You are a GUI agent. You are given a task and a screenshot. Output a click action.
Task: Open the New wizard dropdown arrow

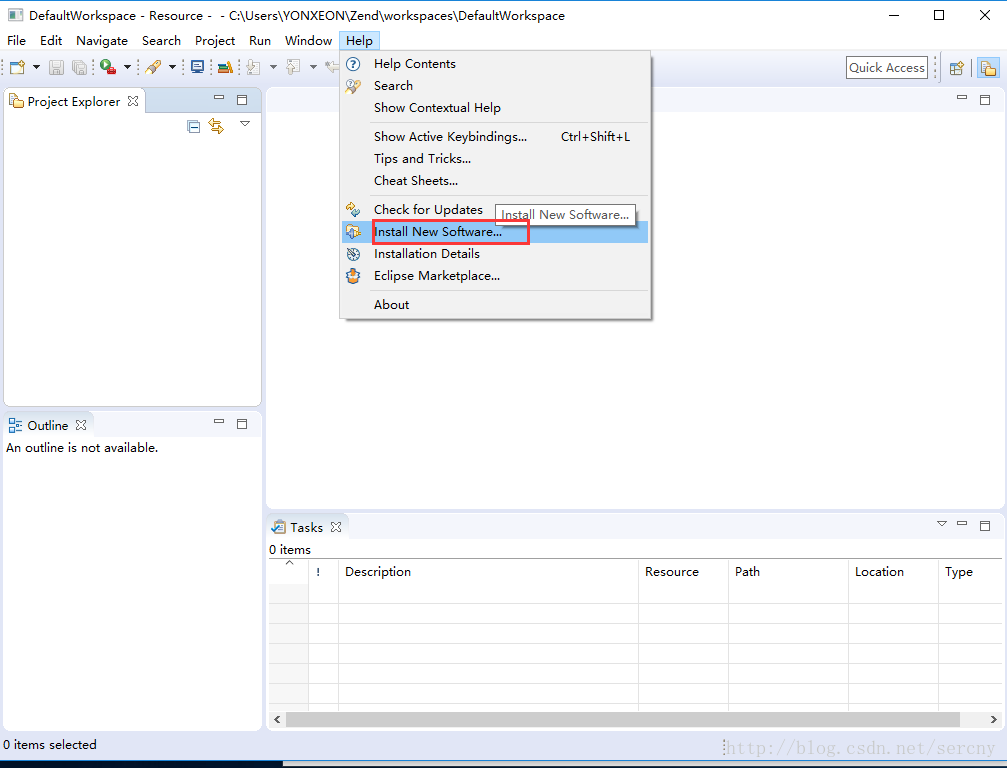(36, 67)
